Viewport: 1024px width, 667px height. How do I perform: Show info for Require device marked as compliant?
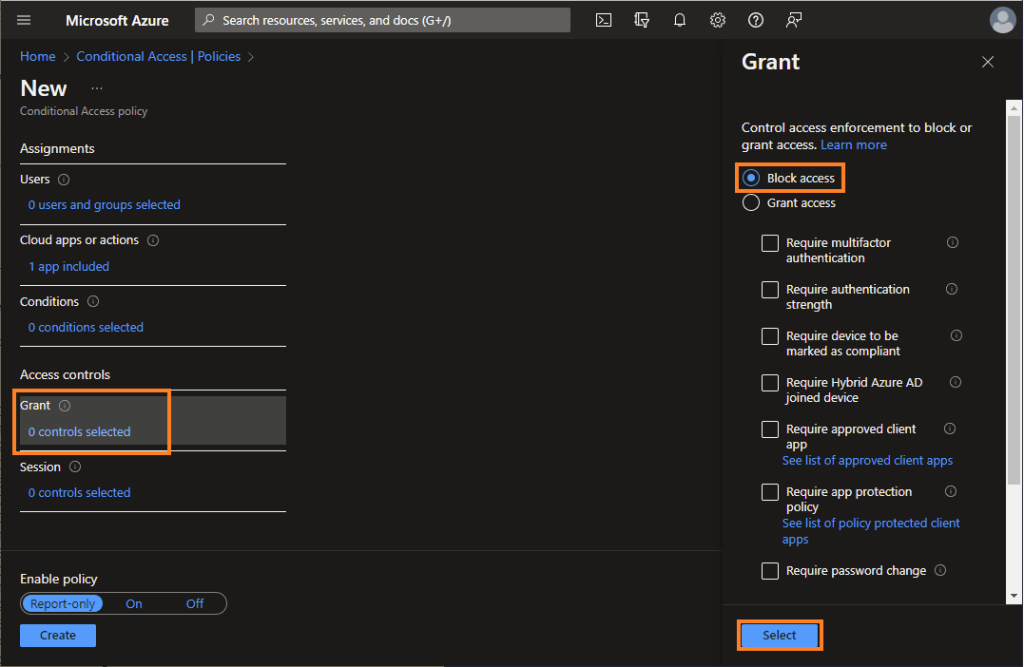coord(956,336)
